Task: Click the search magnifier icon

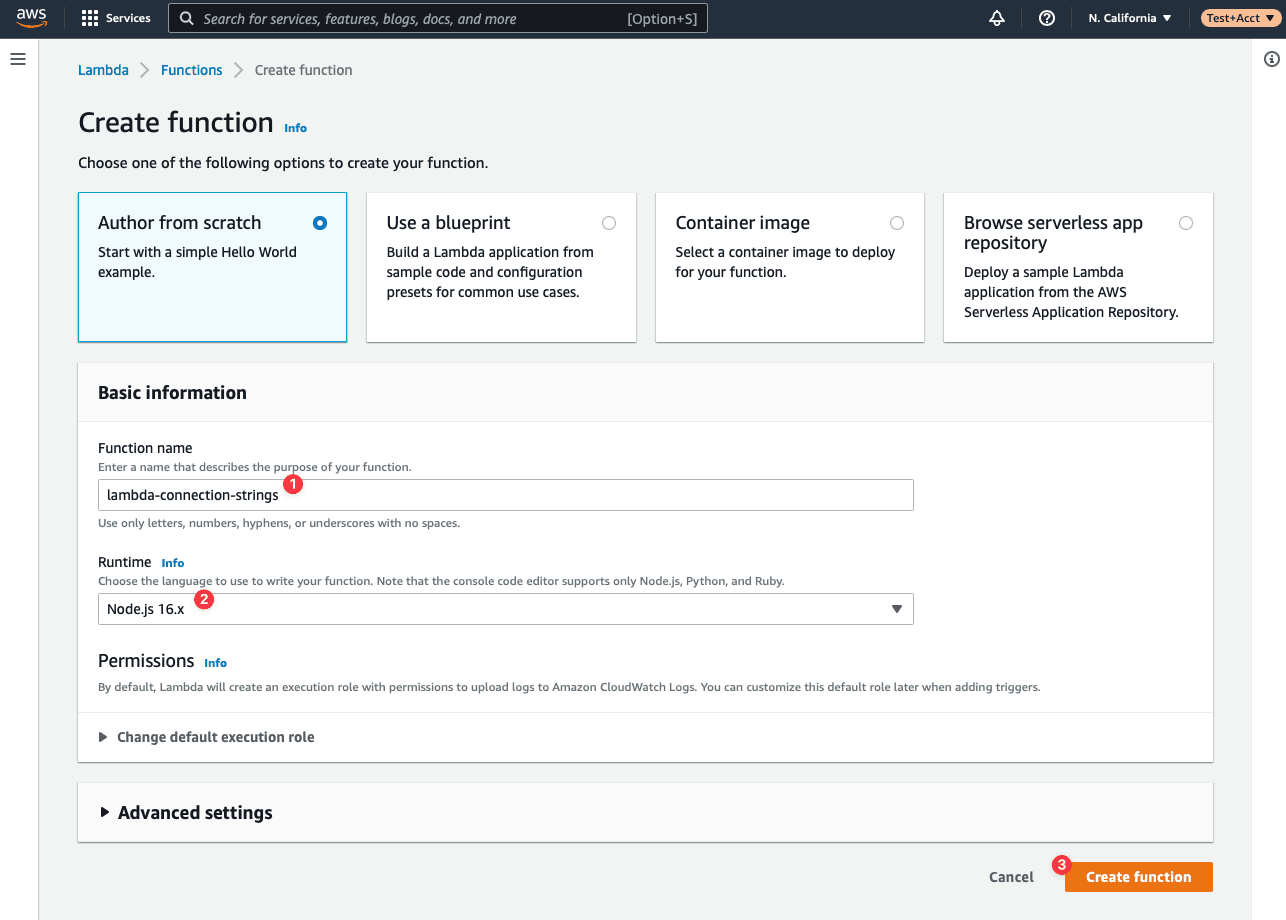Action: [187, 18]
